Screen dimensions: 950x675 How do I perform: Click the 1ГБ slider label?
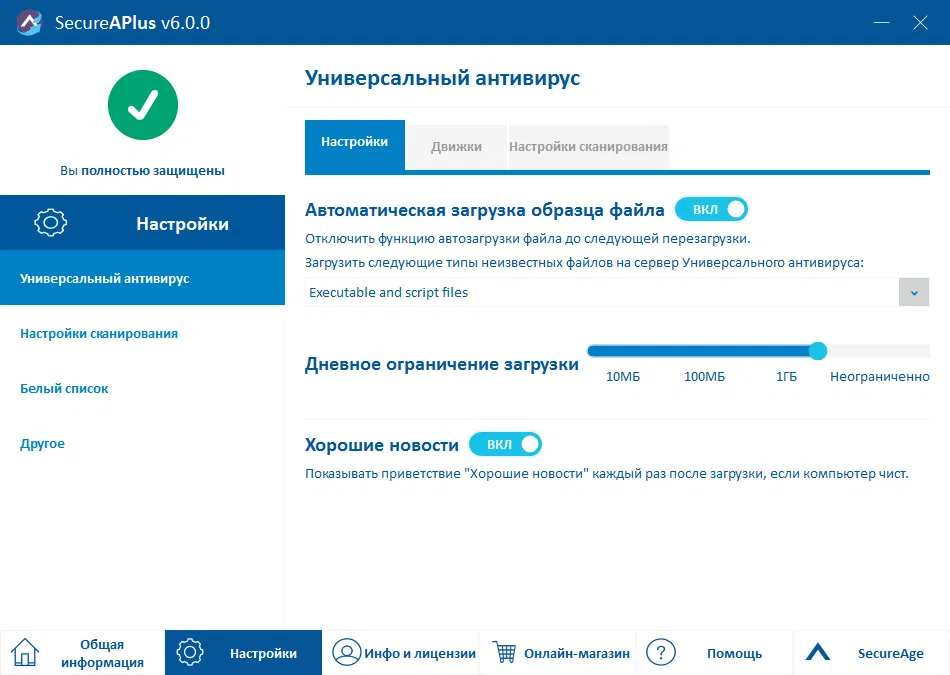pos(786,376)
